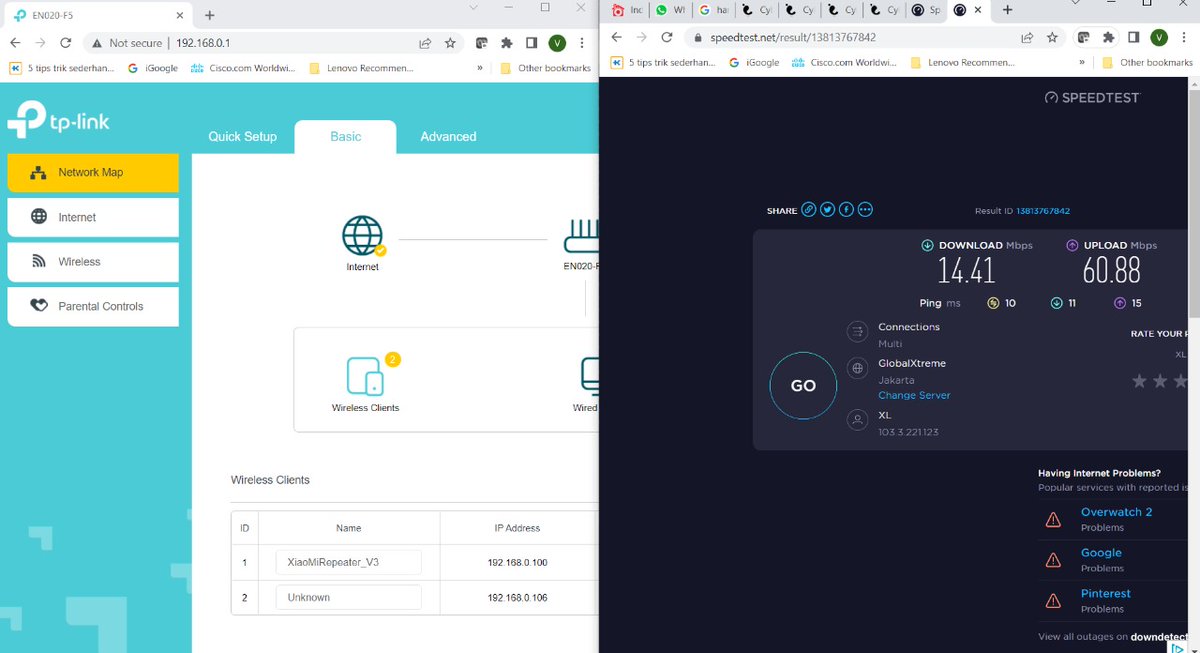Reload the TP-Link router page
This screenshot has width=1200, height=653.
(65, 43)
